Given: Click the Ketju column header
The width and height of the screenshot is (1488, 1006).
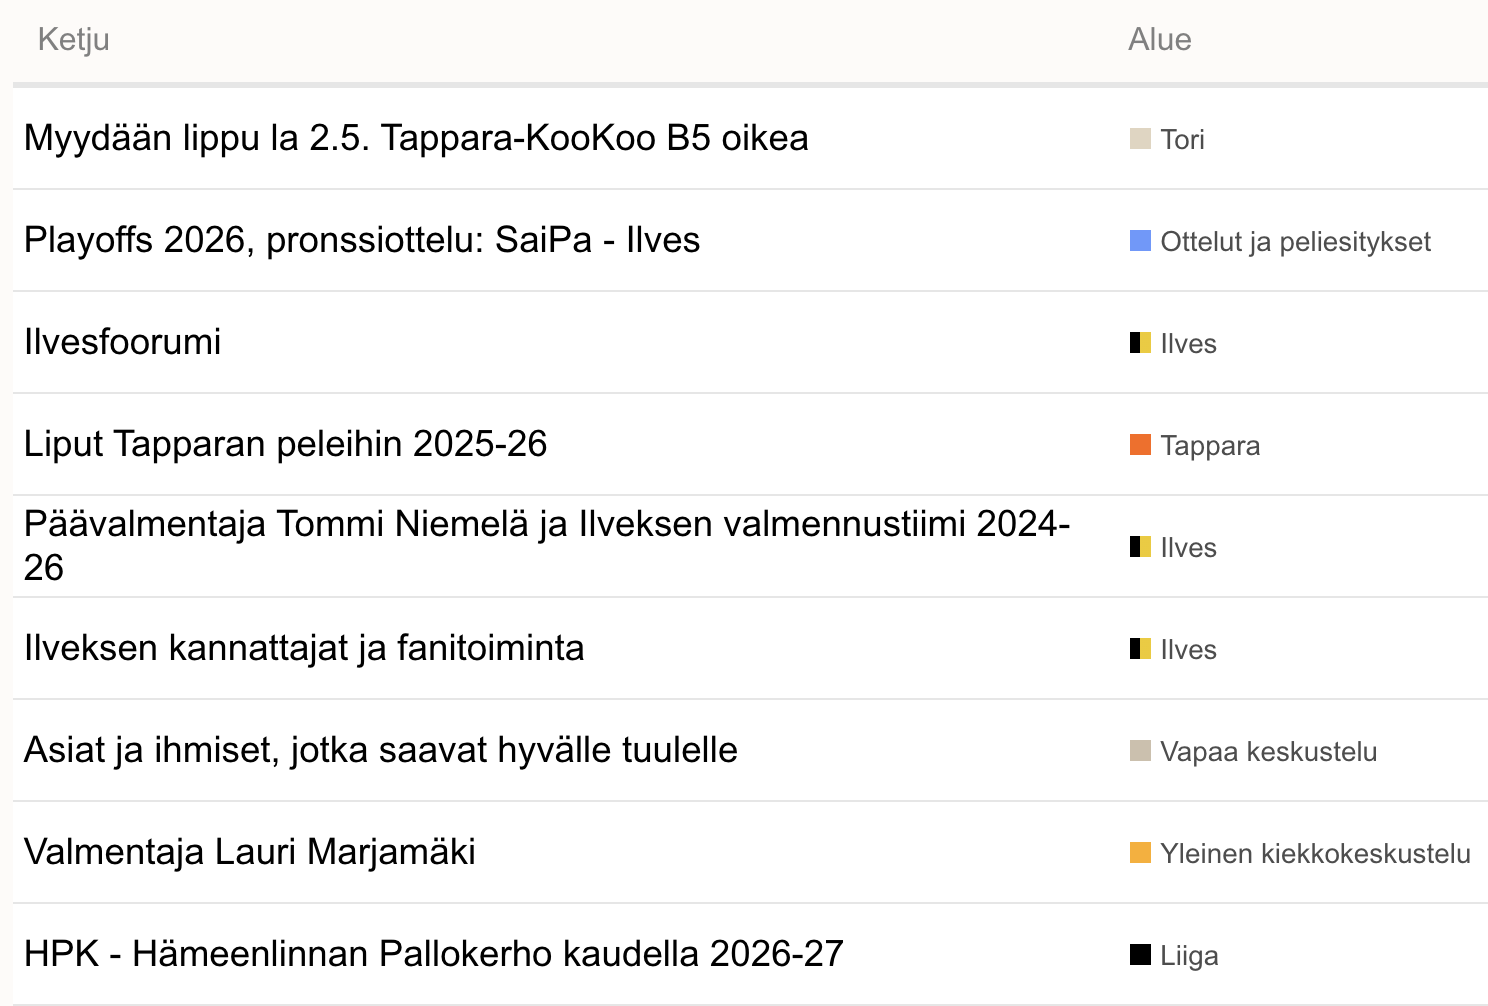Looking at the screenshot, I should [74, 40].
